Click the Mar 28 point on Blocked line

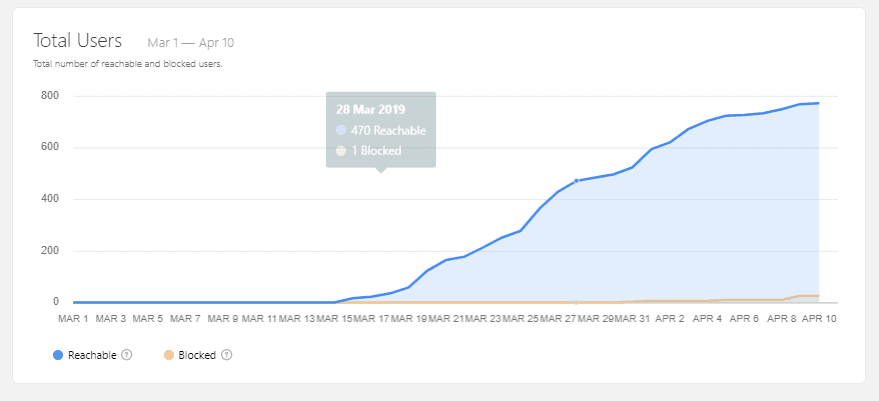pos(577,301)
